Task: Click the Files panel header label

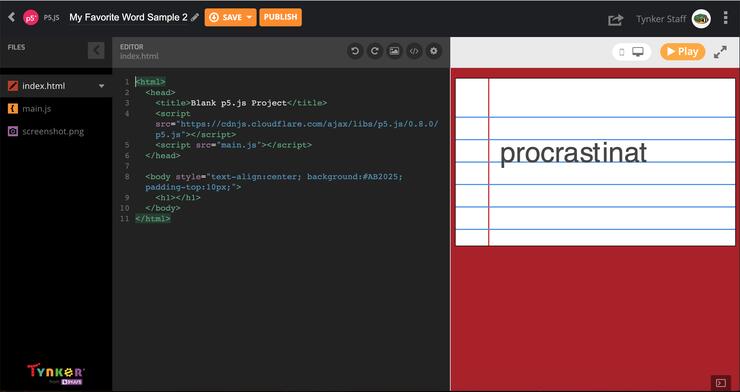Action: pyautogui.click(x=17, y=47)
